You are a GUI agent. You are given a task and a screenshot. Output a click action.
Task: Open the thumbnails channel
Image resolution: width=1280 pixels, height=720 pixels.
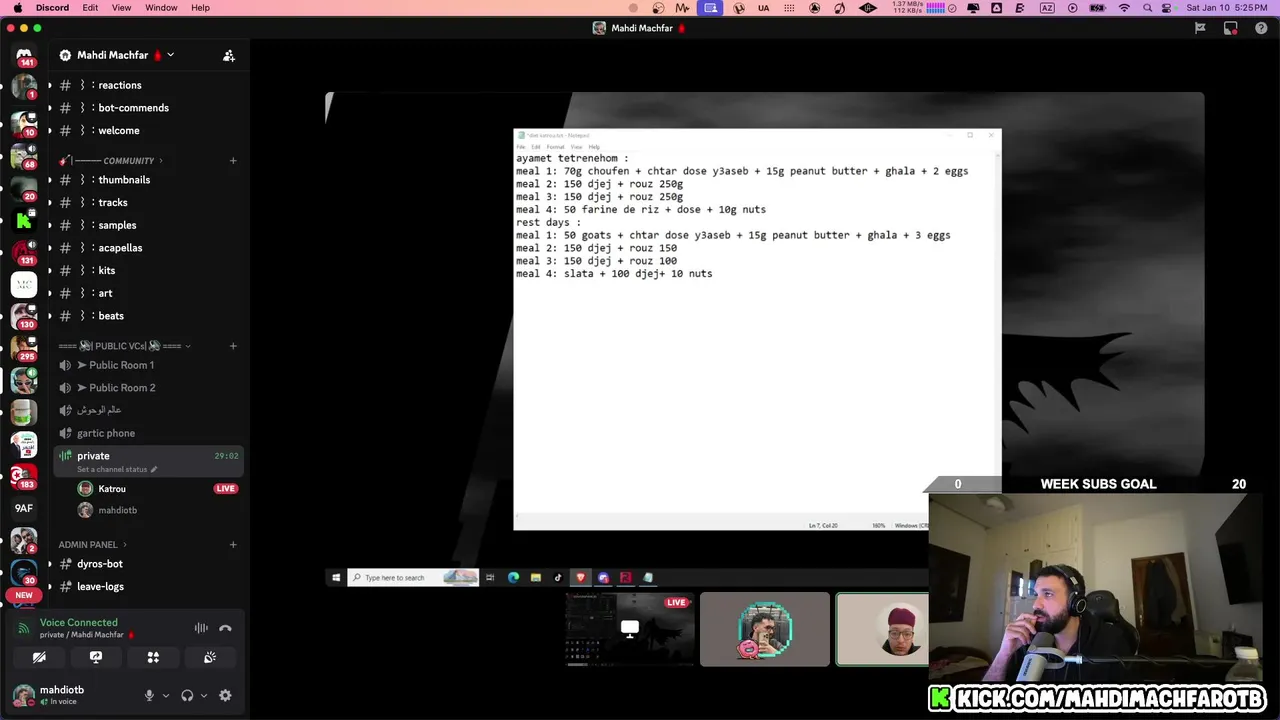tap(148, 180)
